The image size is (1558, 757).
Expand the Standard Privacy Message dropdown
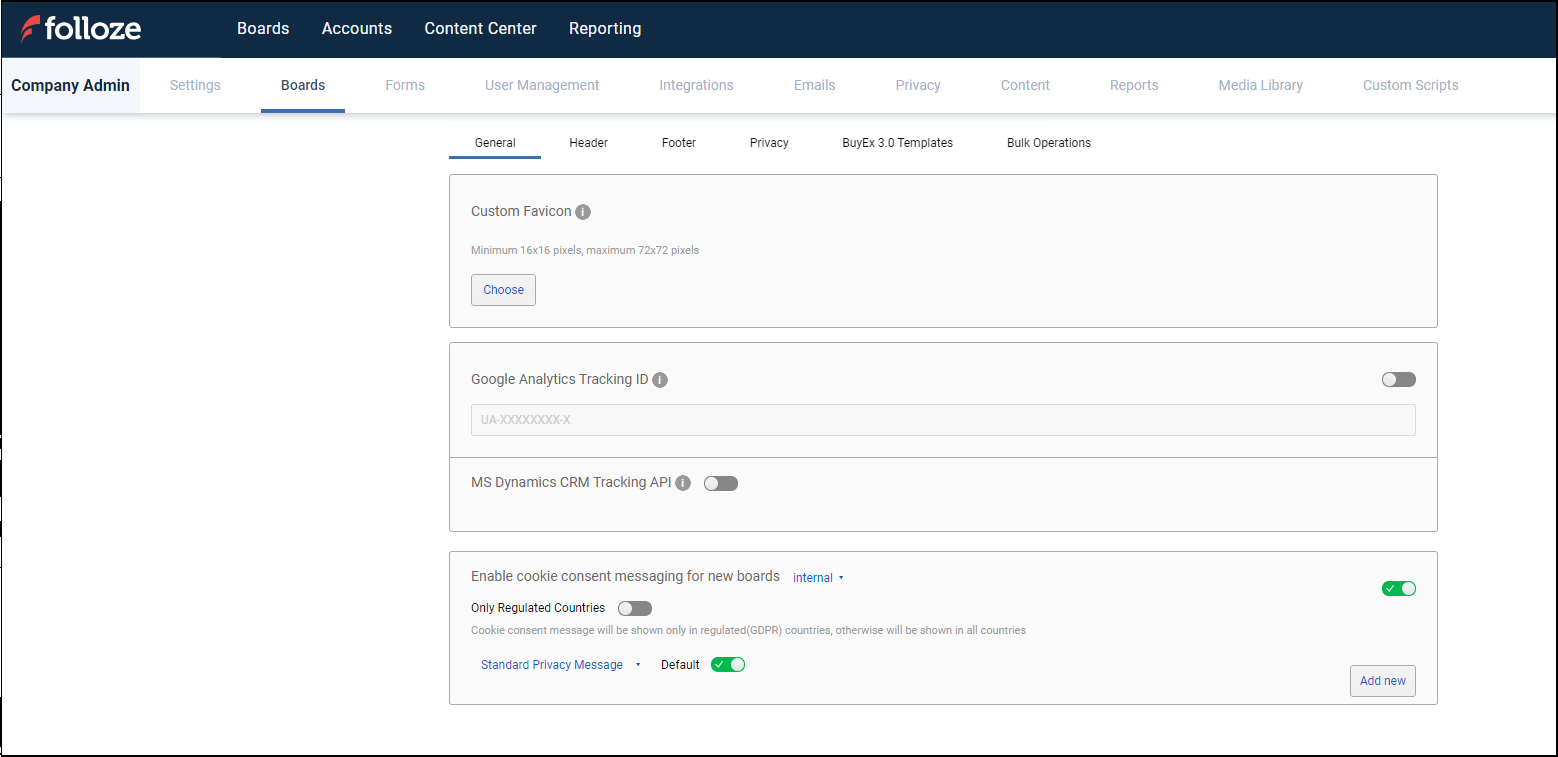click(x=560, y=665)
